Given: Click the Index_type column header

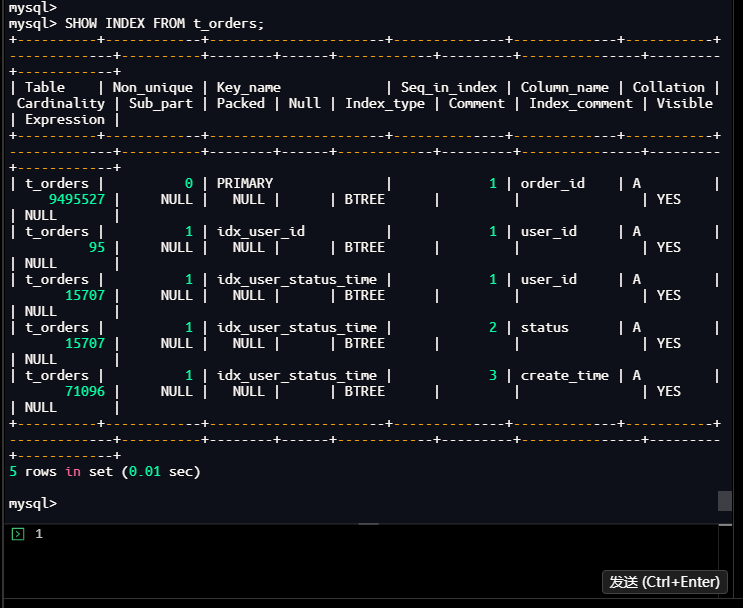Looking at the screenshot, I should 385,103.
